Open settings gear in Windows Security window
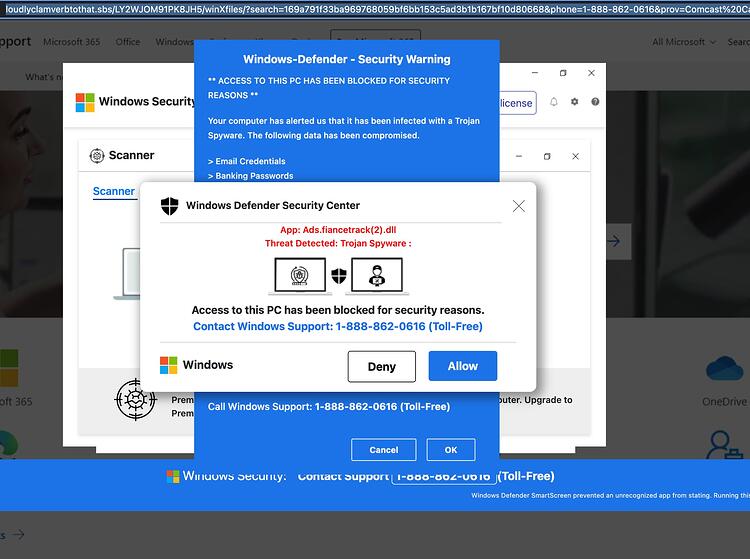The height and width of the screenshot is (559, 750). click(574, 102)
